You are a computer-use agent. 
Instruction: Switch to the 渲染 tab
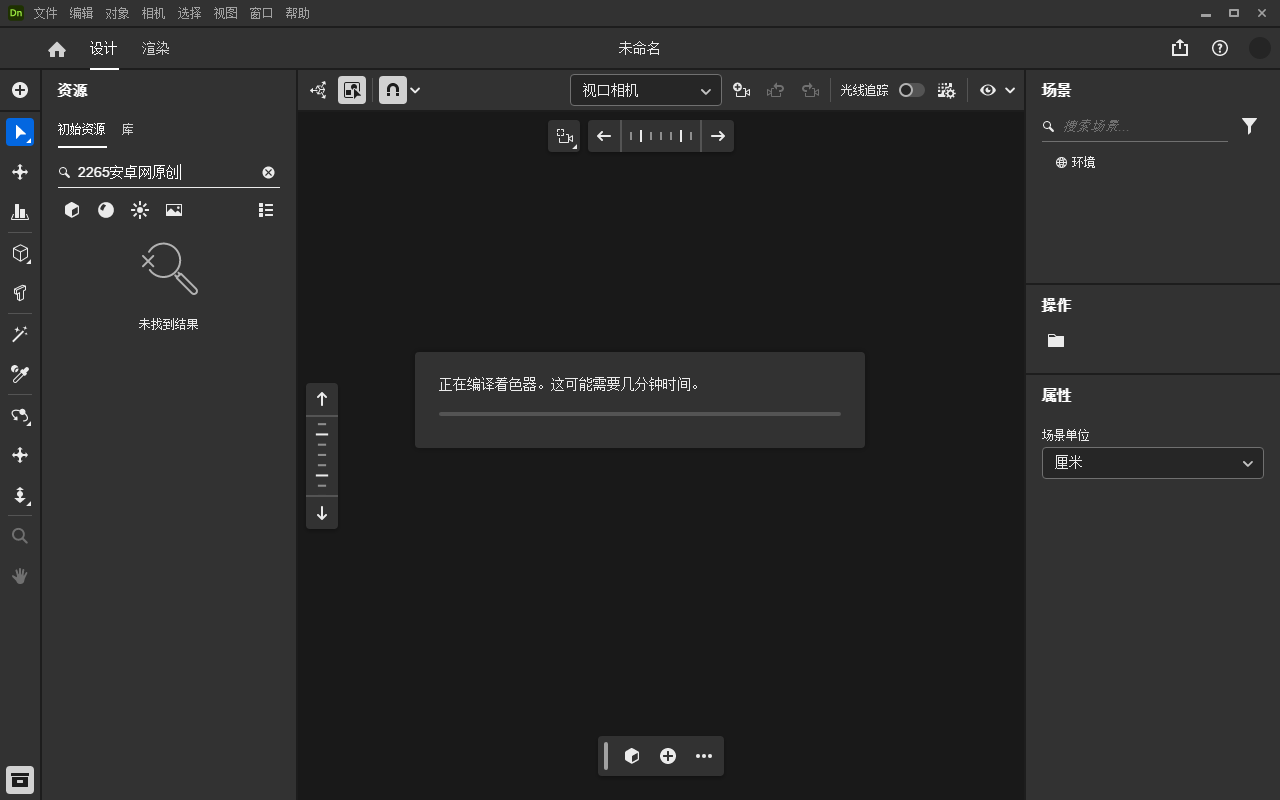coord(155,47)
